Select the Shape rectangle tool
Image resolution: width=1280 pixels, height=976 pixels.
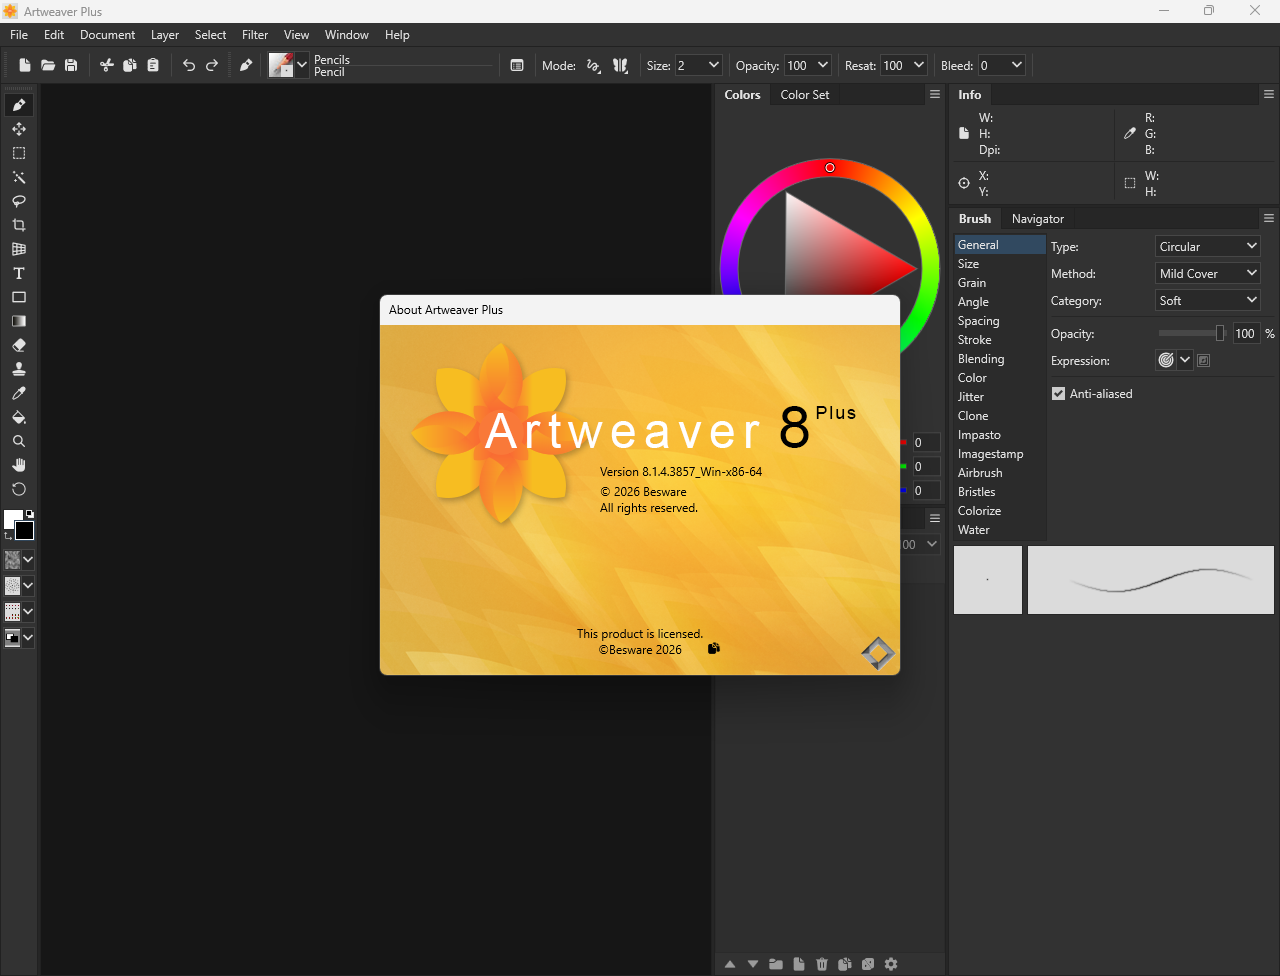click(19, 297)
